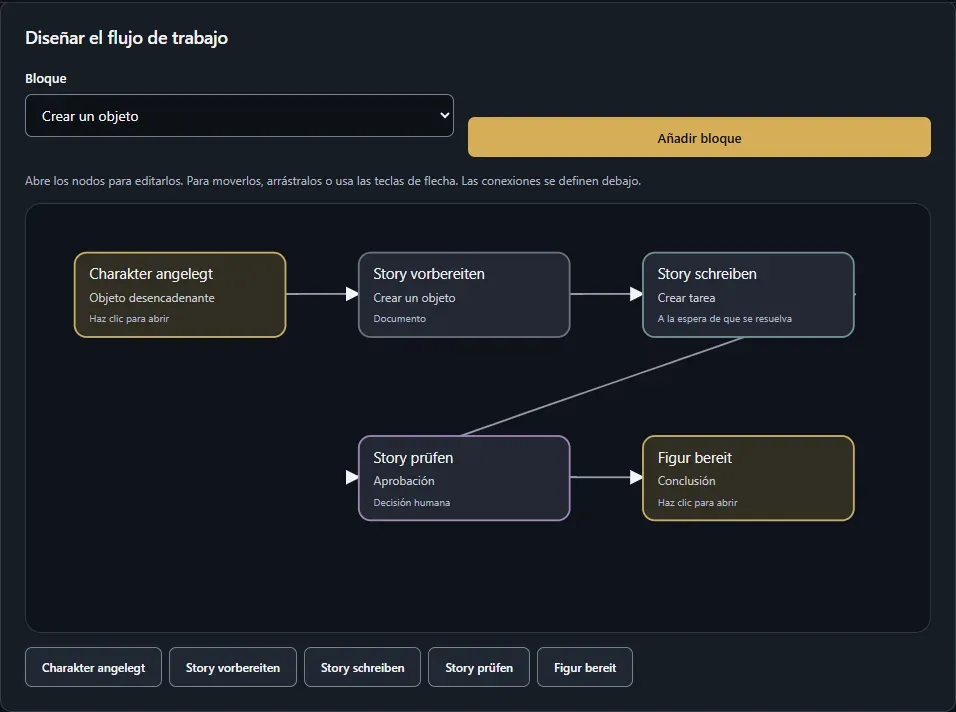Image resolution: width=956 pixels, height=712 pixels.
Task: Click the Figur bereit button below canvas
Action: click(x=585, y=667)
